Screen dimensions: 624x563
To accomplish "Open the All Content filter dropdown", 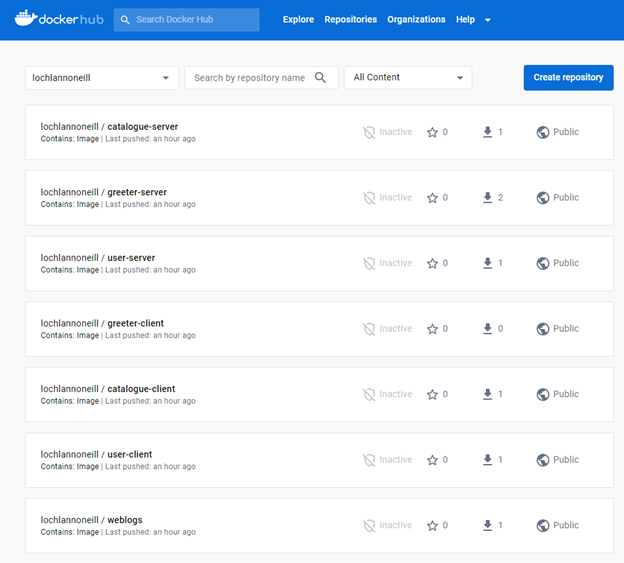I will click(x=408, y=78).
